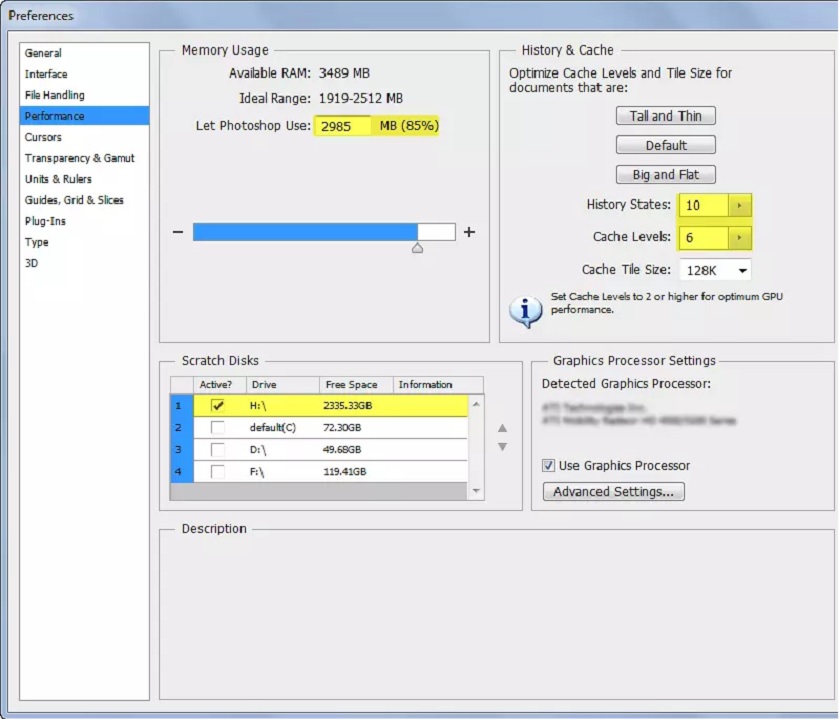
Task: Click the minus icon beside memory slider
Action: [x=178, y=232]
